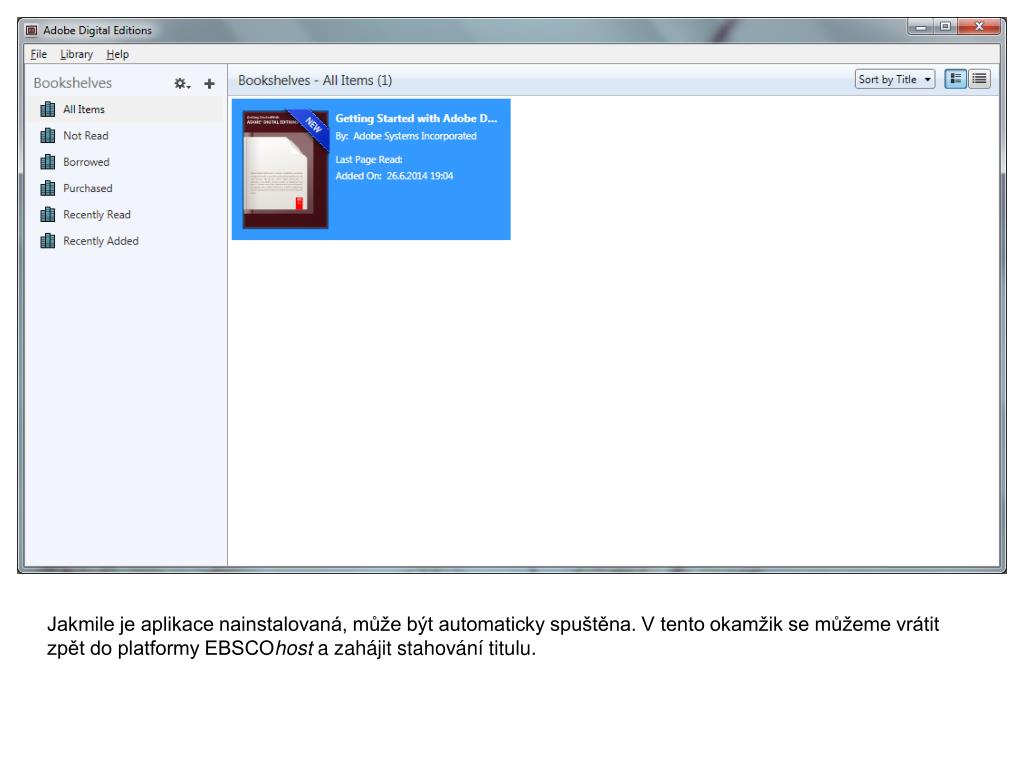The width and height of the screenshot is (1024, 768).
Task: Click the Adobe Systems Incorporated author text
Action: click(x=415, y=136)
